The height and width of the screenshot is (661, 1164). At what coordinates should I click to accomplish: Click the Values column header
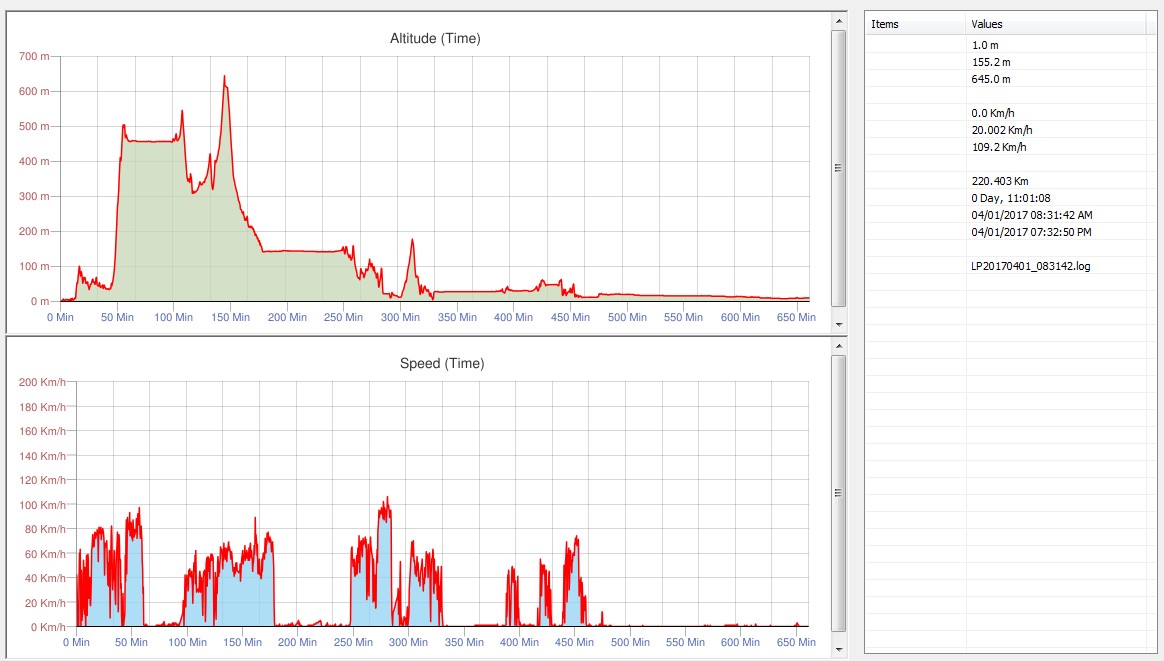click(x=1055, y=24)
